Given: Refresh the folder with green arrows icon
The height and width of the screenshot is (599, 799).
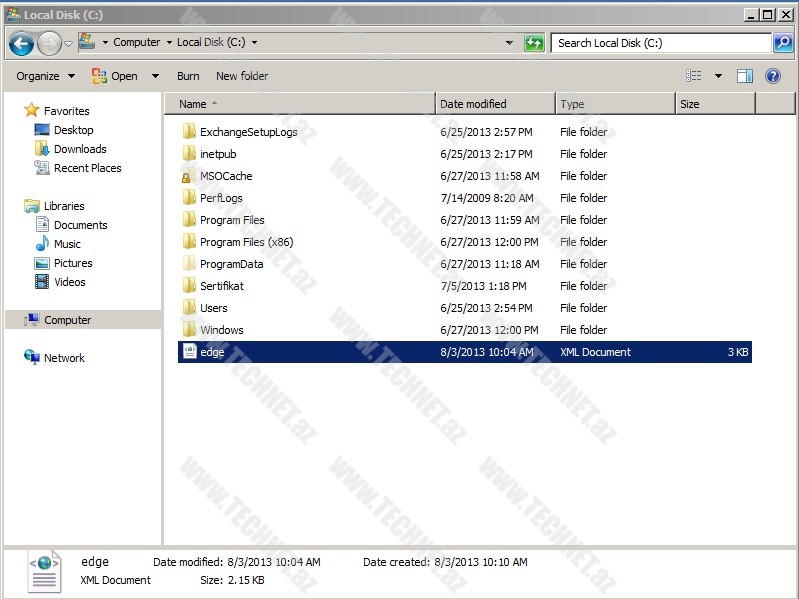Looking at the screenshot, I should (534, 43).
